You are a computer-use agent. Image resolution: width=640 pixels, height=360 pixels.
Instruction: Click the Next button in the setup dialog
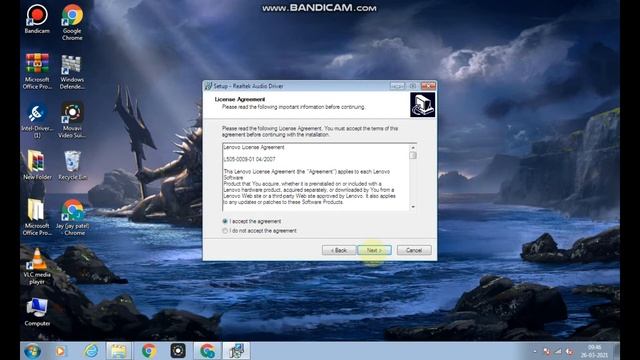pyautogui.click(x=374, y=250)
